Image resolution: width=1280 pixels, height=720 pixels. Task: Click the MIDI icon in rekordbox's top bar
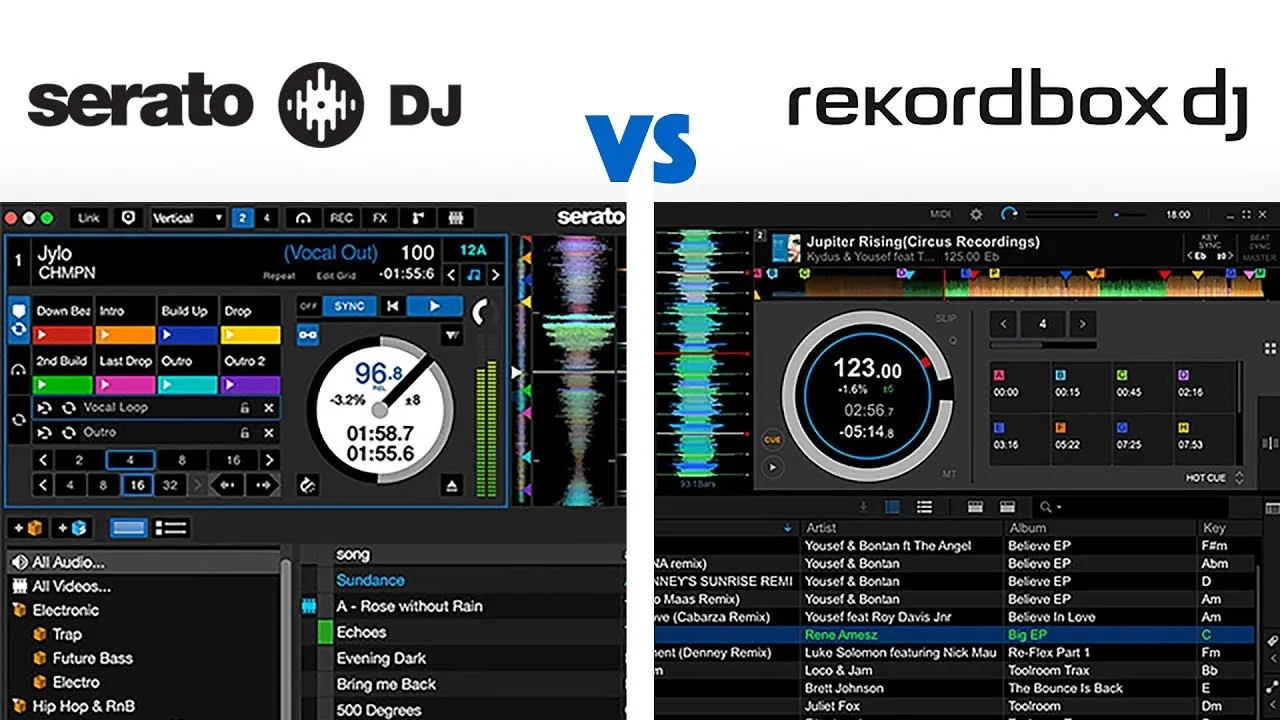(938, 215)
